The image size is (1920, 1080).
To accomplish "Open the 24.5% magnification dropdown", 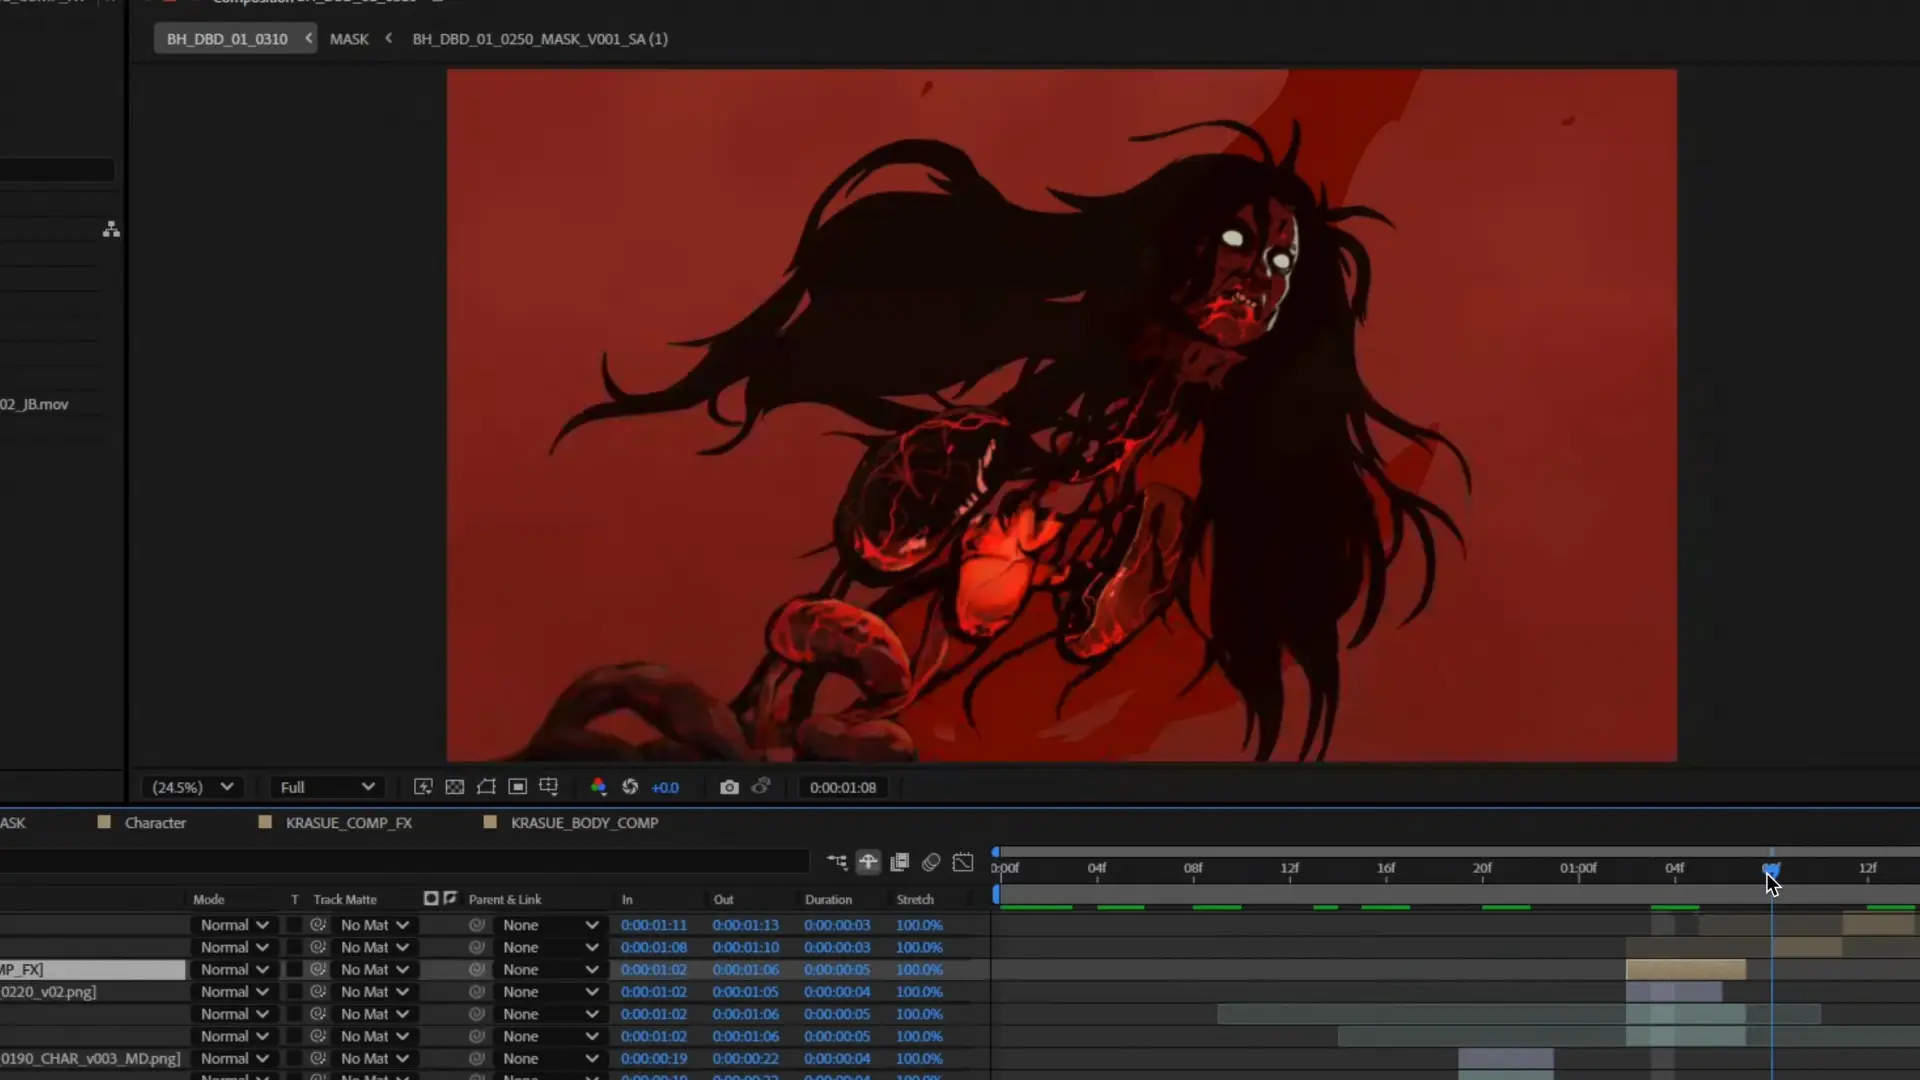I will [192, 787].
